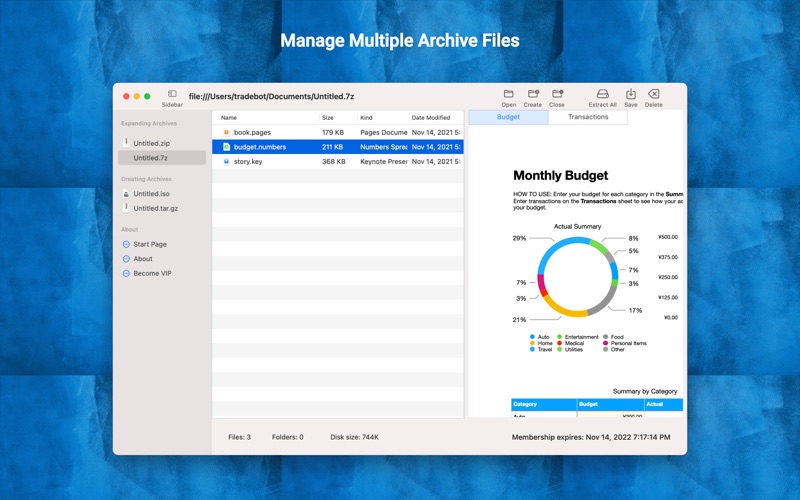The width and height of the screenshot is (800, 500).
Task: Click the Untitled.zip archive icon
Action: [x=126, y=142]
